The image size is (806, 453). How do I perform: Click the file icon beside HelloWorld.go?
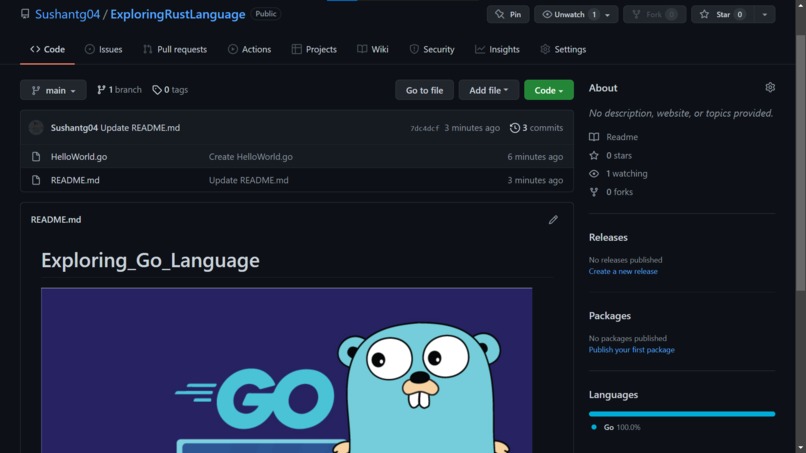click(x=36, y=156)
